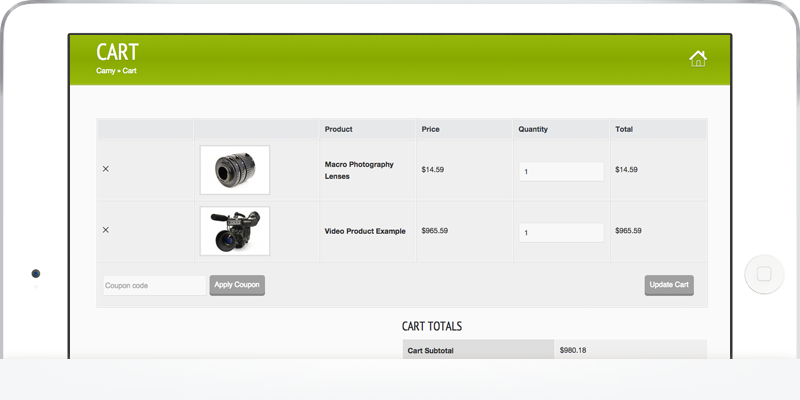Select the Cart Subtotal amount $980.18
The height and width of the screenshot is (400, 800).
coord(573,351)
